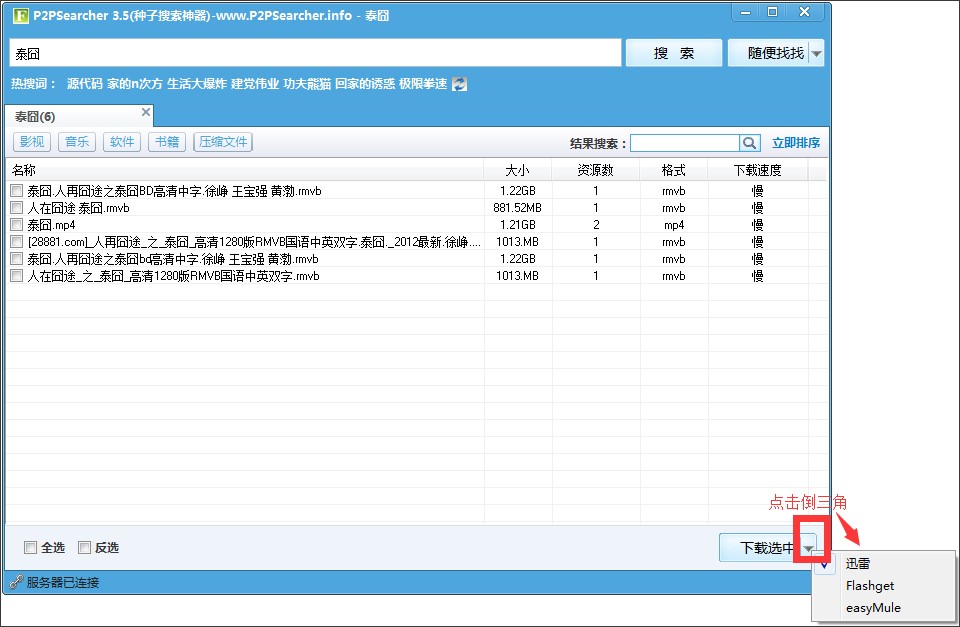Sort results by the 大小 column header
This screenshot has height=627, width=960.
coord(518,169)
